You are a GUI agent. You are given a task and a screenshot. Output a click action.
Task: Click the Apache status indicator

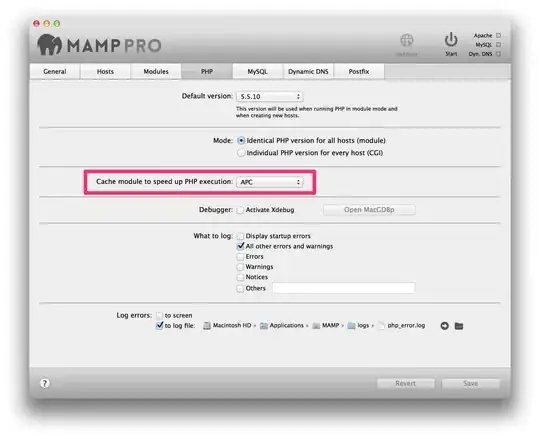(x=498, y=35)
